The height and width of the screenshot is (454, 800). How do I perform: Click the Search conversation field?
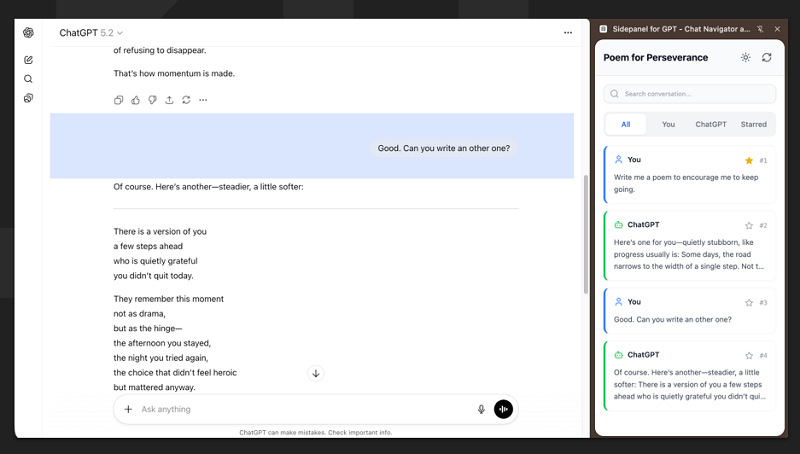point(690,94)
